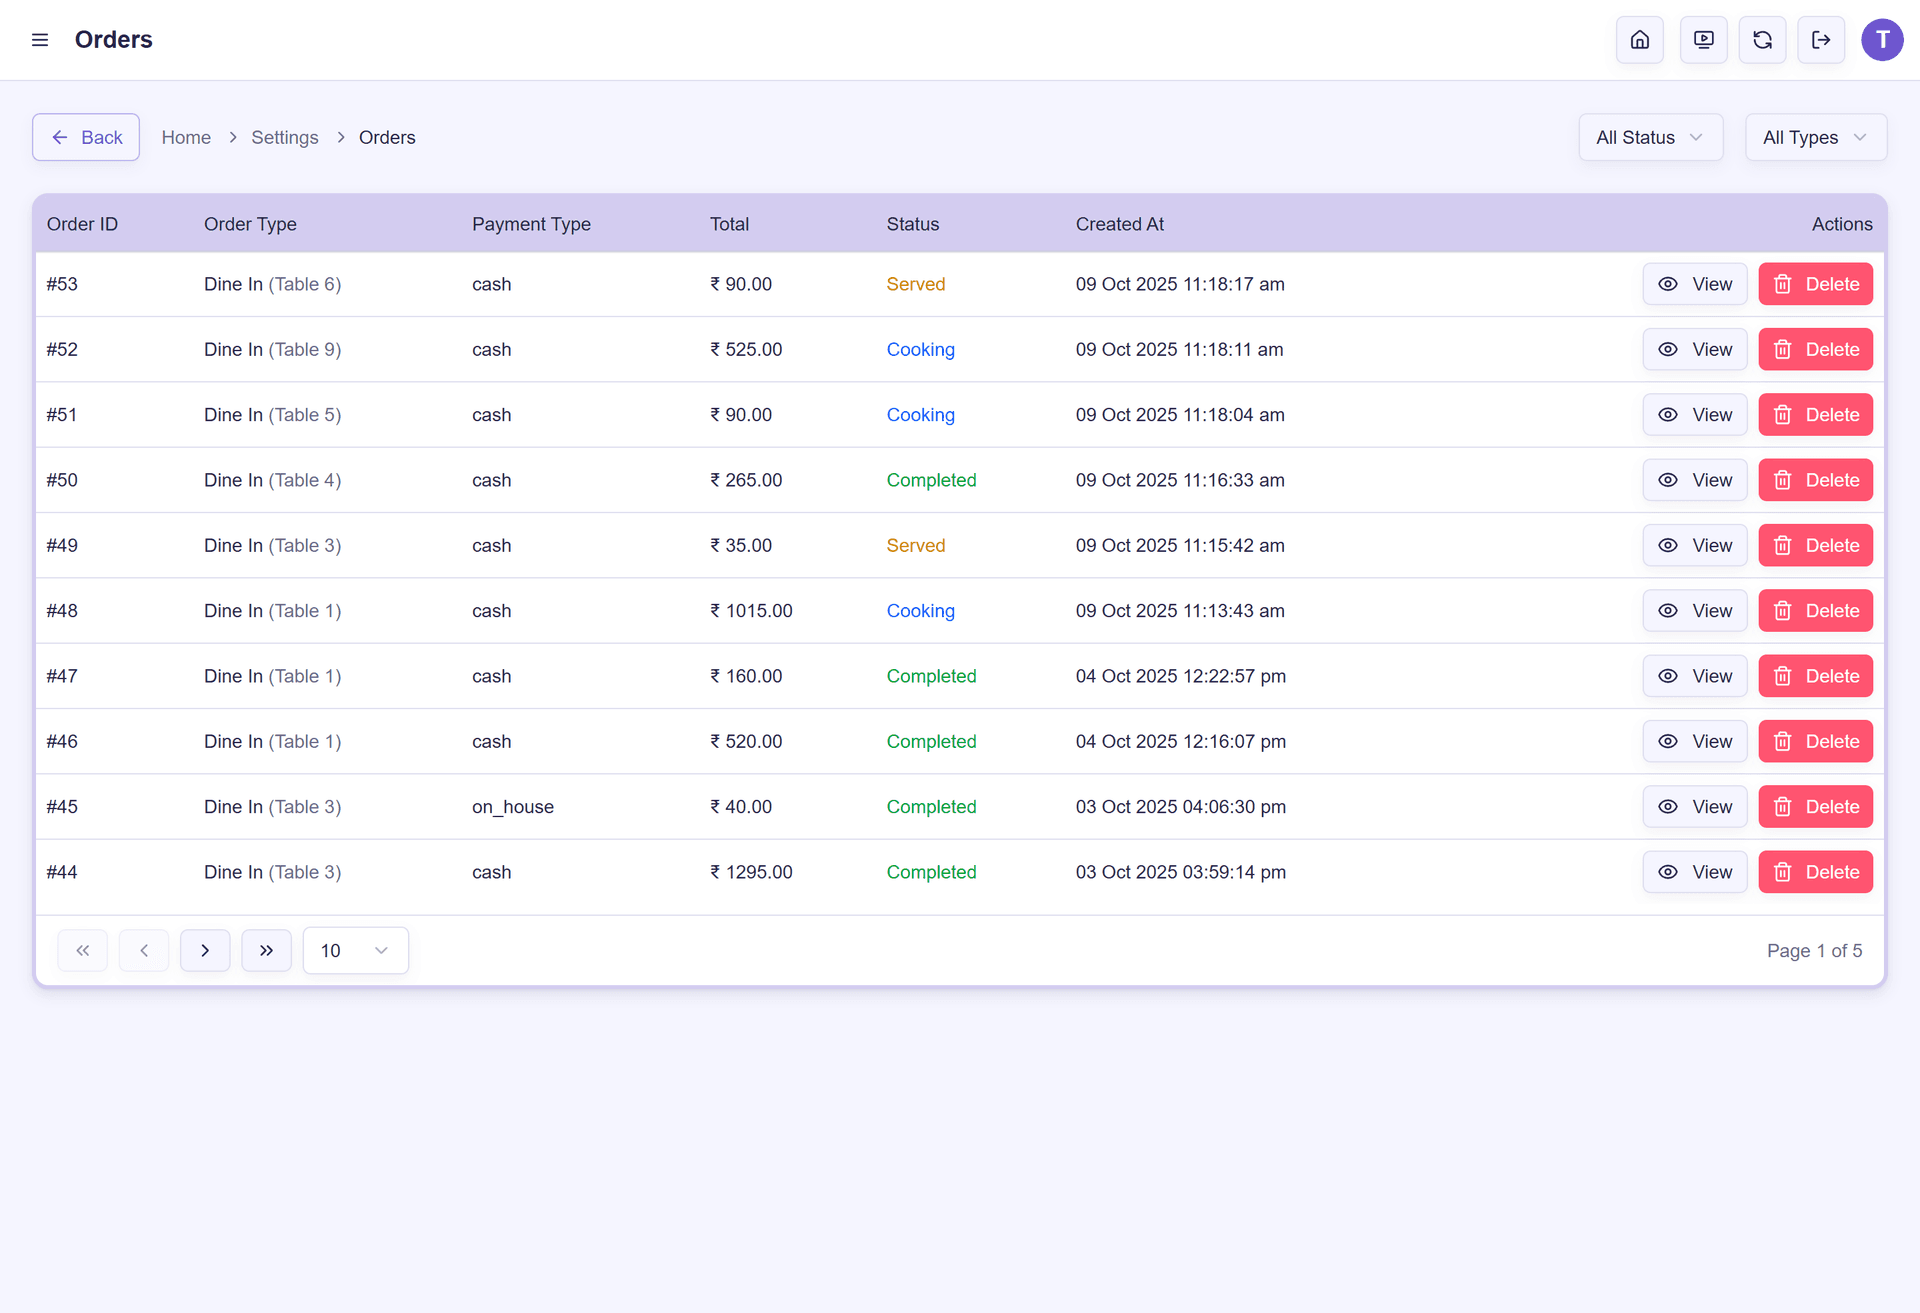Open the T profile avatar
1920x1313 pixels.
pos(1883,40)
